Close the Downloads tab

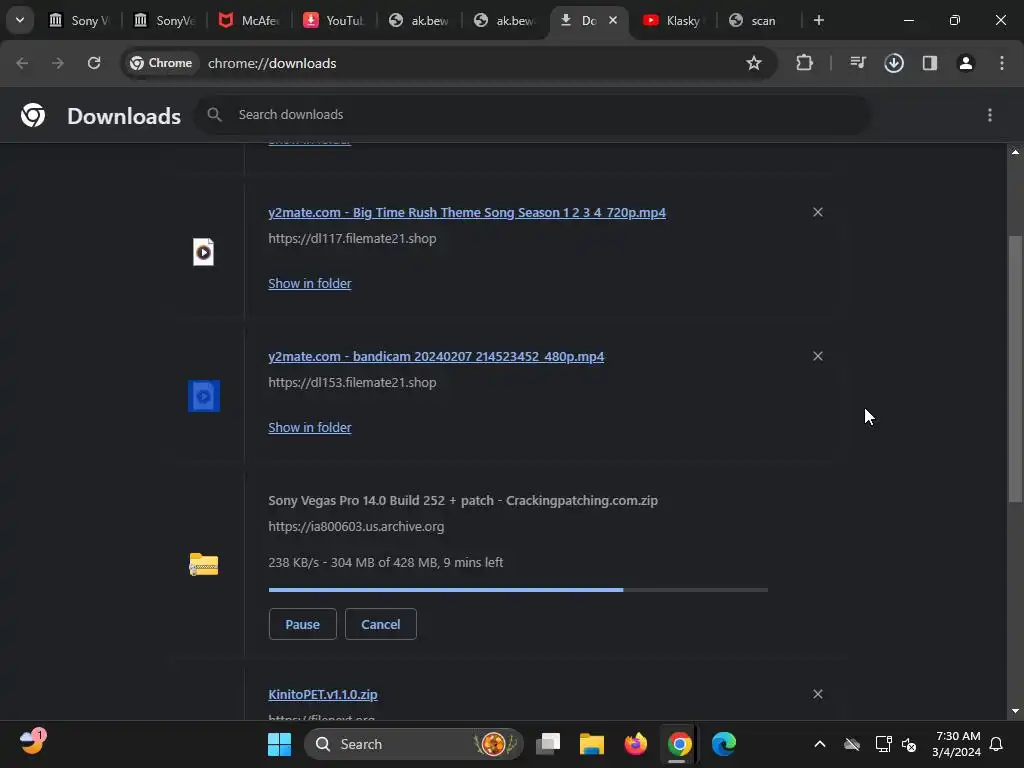pyautogui.click(x=613, y=20)
